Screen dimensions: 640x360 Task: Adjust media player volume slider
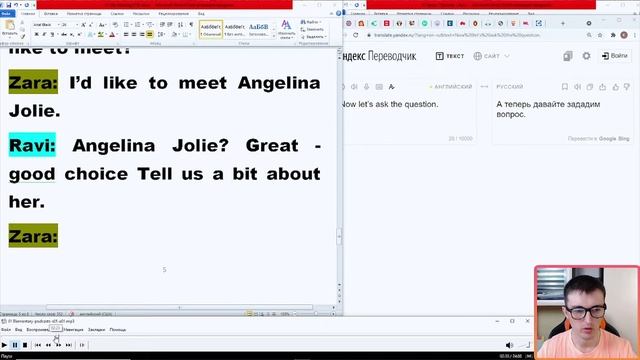tap(524, 345)
